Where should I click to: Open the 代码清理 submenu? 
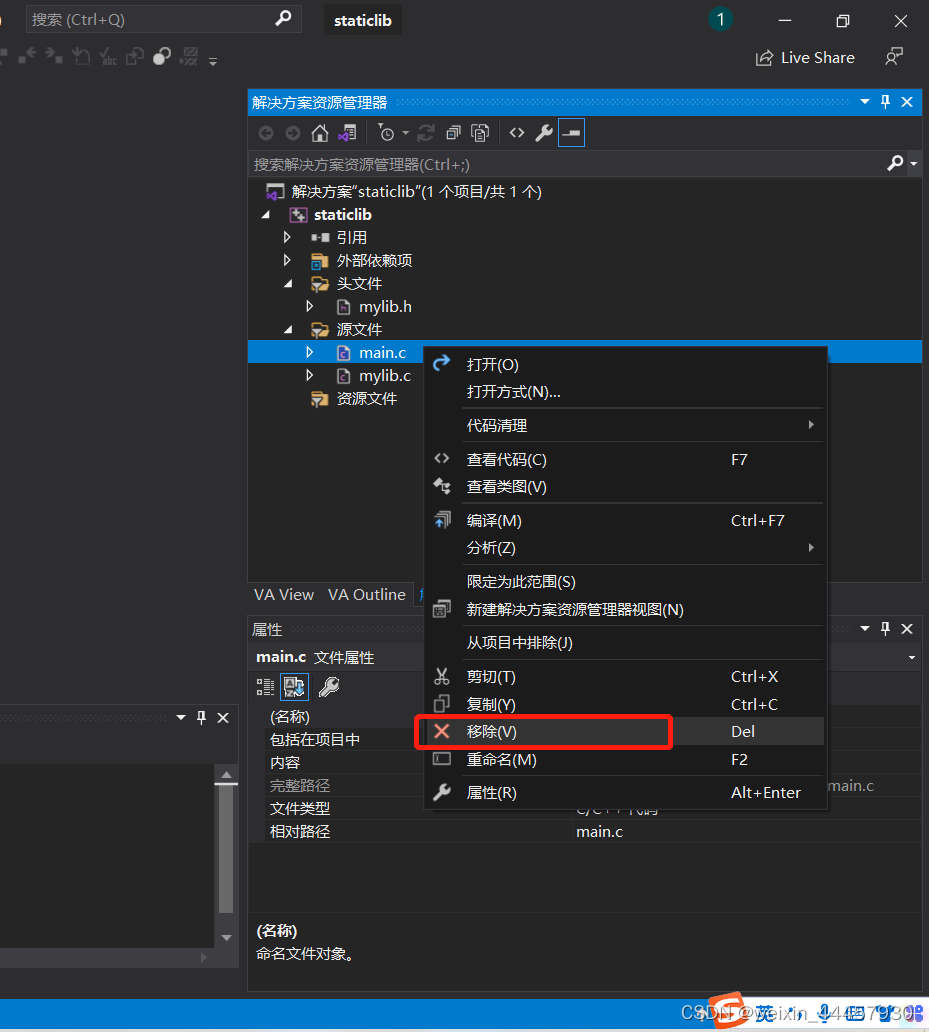coord(624,426)
